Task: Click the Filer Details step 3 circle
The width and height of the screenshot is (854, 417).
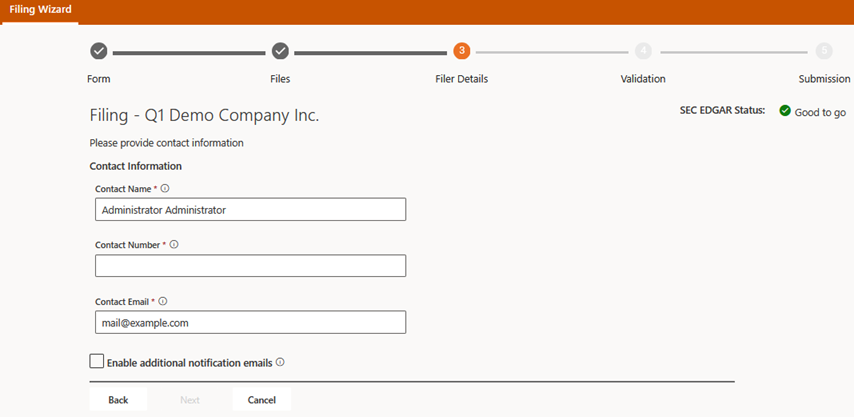Action: pyautogui.click(x=462, y=51)
